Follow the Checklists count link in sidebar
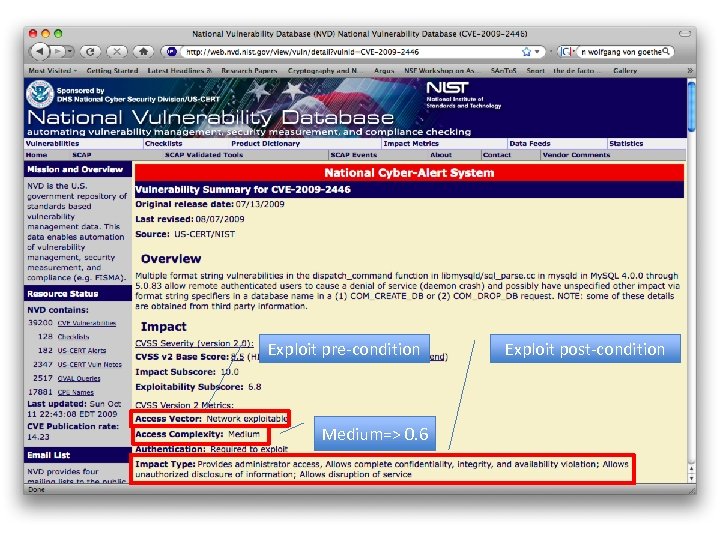 (x=73, y=337)
